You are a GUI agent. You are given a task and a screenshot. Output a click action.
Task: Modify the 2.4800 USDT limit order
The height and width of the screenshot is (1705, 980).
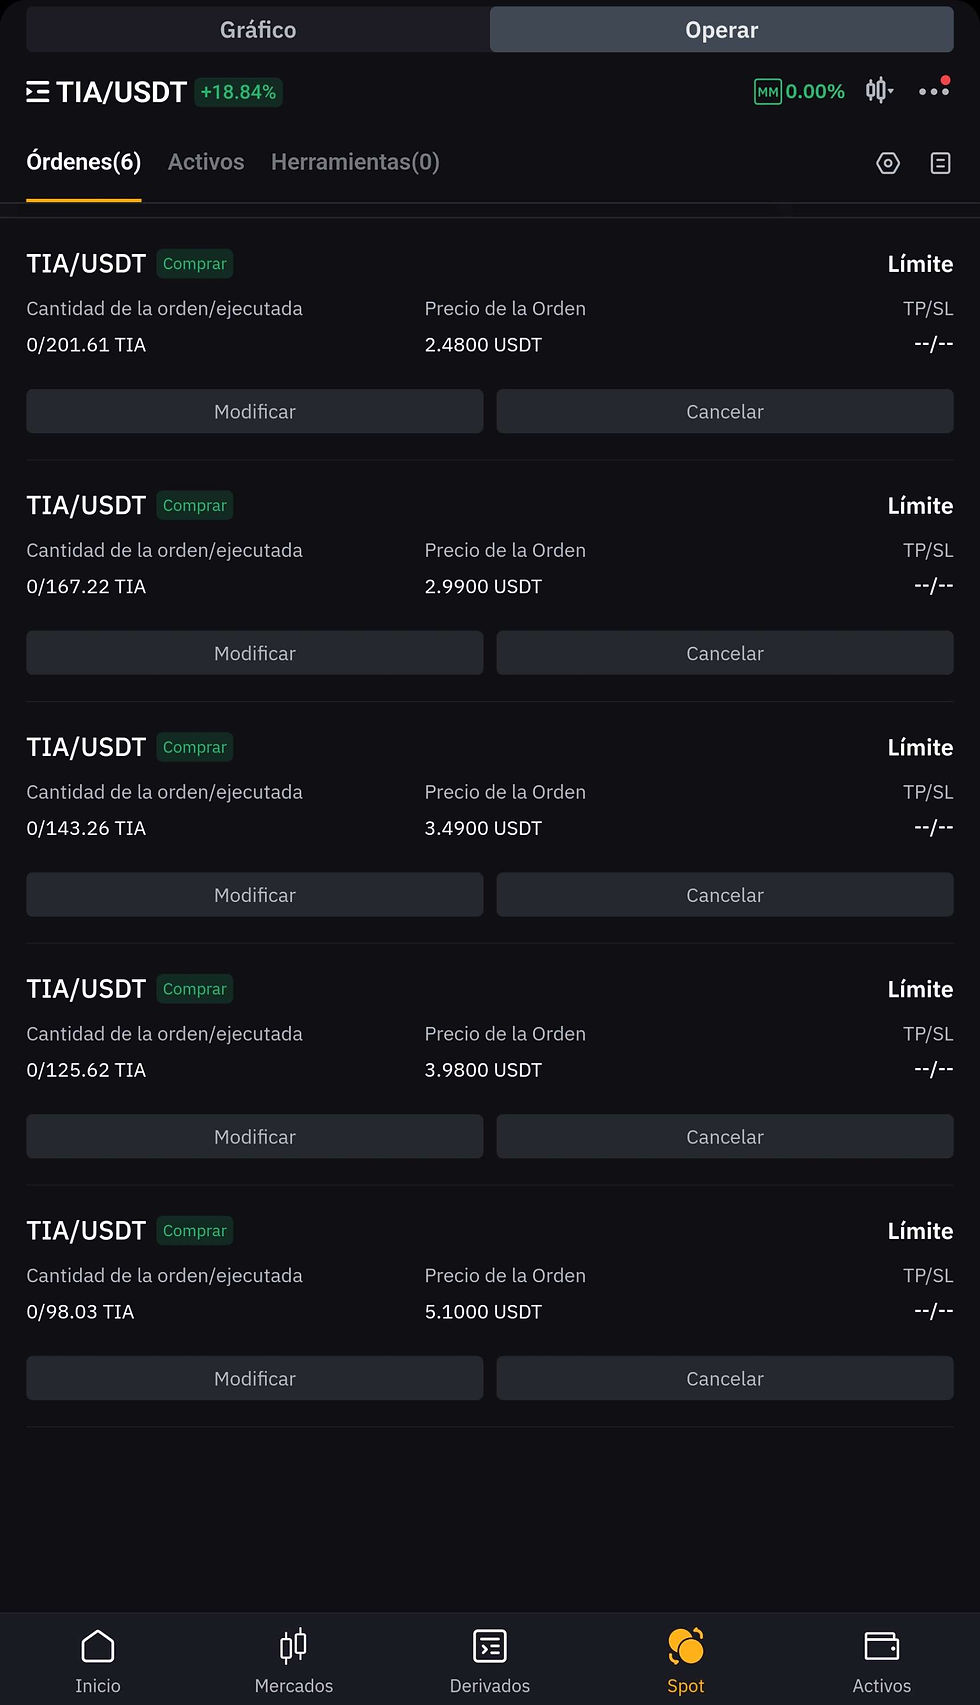point(254,411)
